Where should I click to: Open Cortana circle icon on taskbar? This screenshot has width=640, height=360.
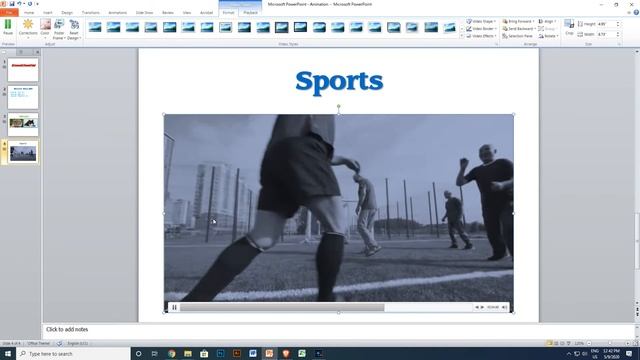[138, 353]
